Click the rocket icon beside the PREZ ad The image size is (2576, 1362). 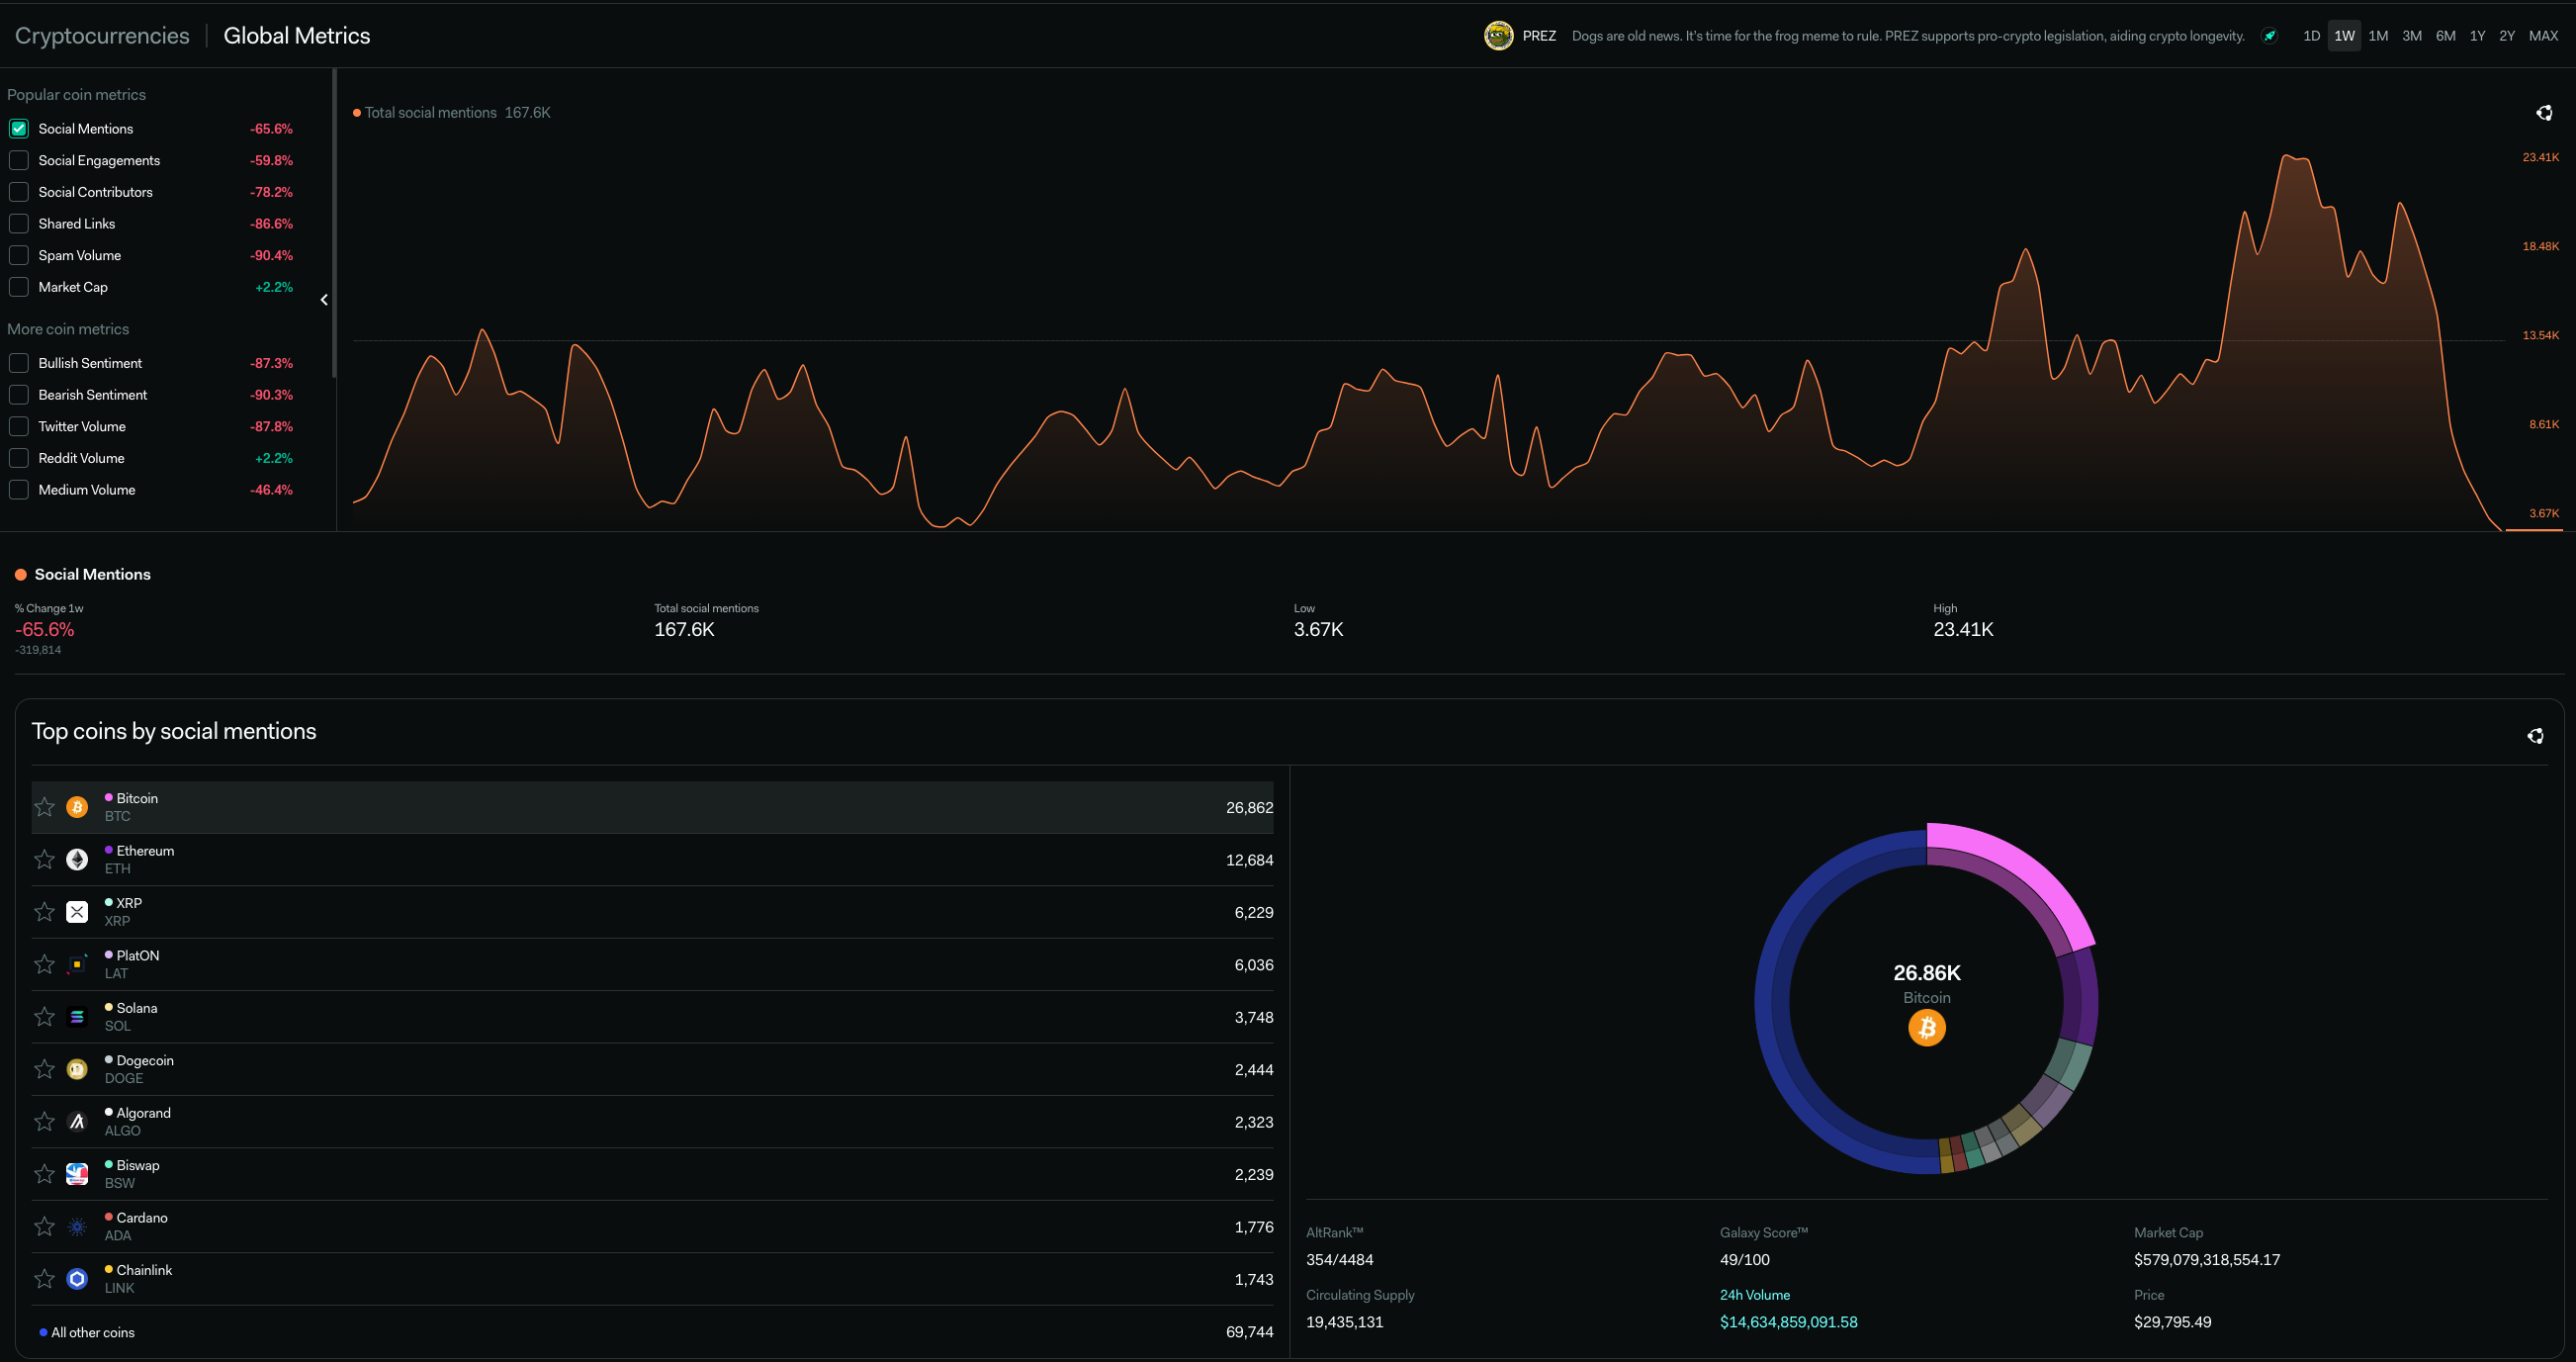pyautogui.click(x=2270, y=36)
